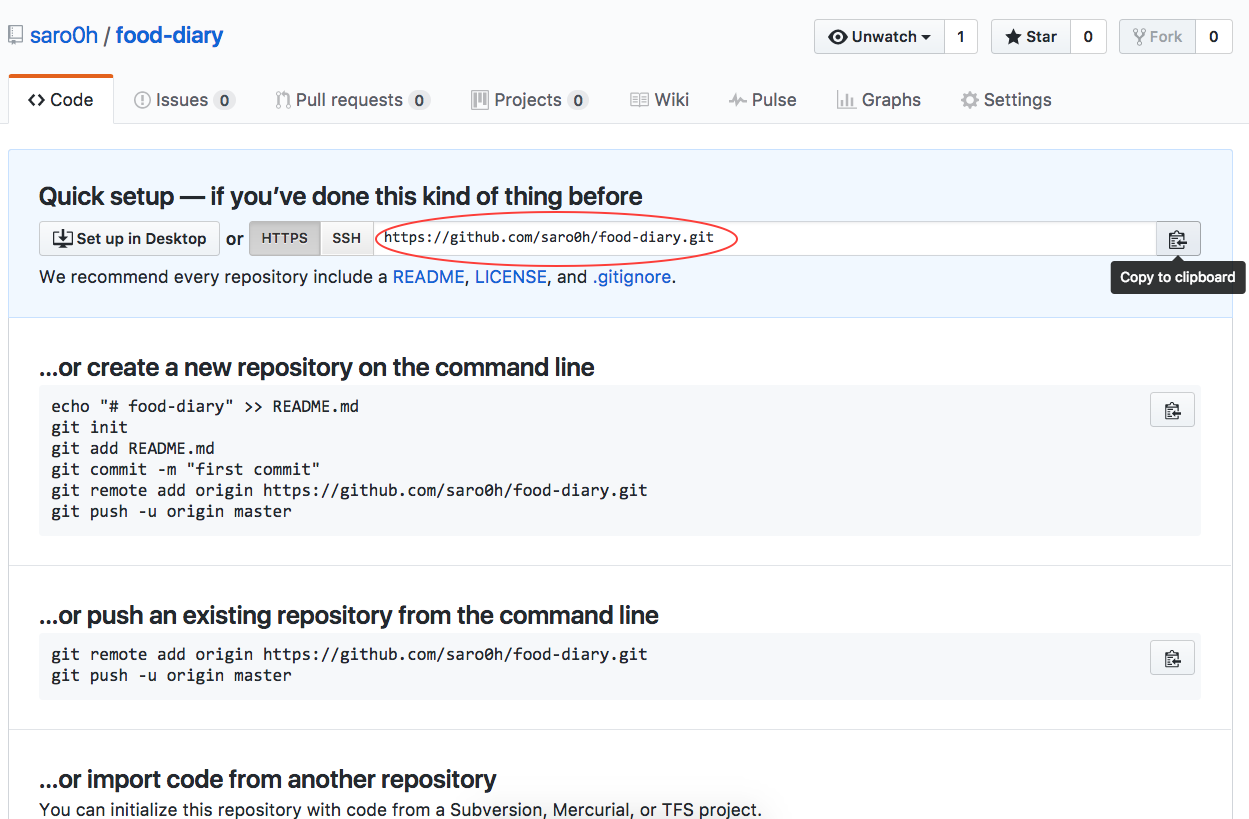Screen dimensions: 1249x819
Task: Copy the create new repository commands
Action: pyautogui.click(x=1173, y=410)
